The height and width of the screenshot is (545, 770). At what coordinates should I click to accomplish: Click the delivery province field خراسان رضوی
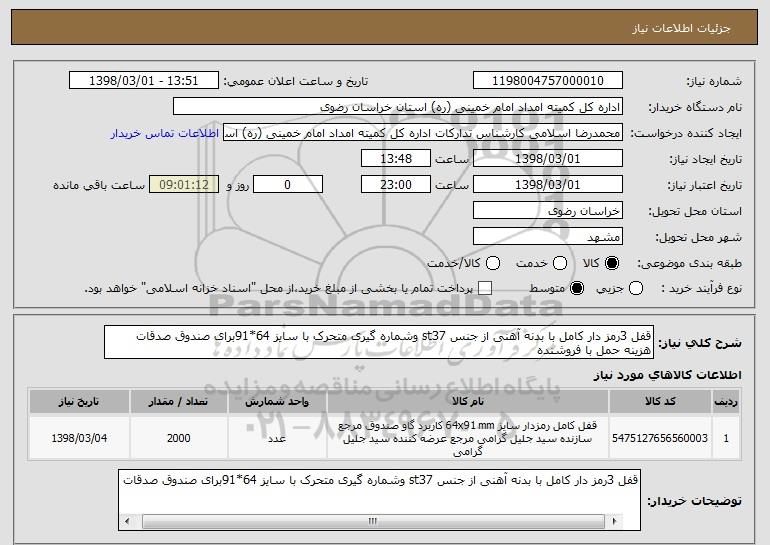point(548,211)
